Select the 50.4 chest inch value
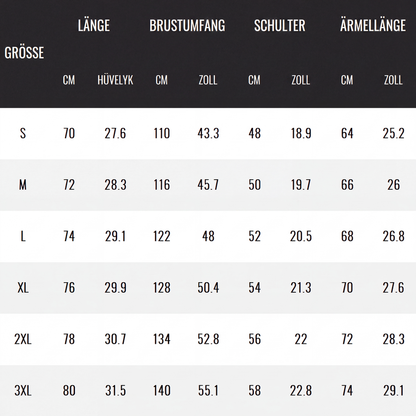Screen dimensions: 416x416 pos(208,288)
